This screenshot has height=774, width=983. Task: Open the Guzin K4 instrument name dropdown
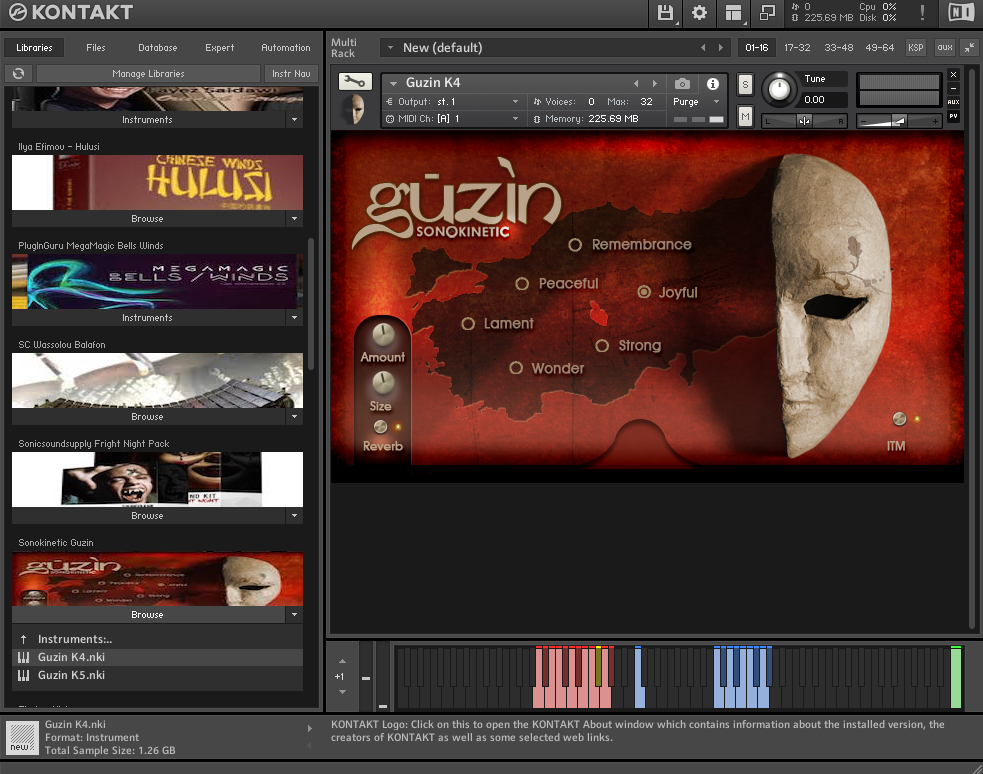(394, 83)
